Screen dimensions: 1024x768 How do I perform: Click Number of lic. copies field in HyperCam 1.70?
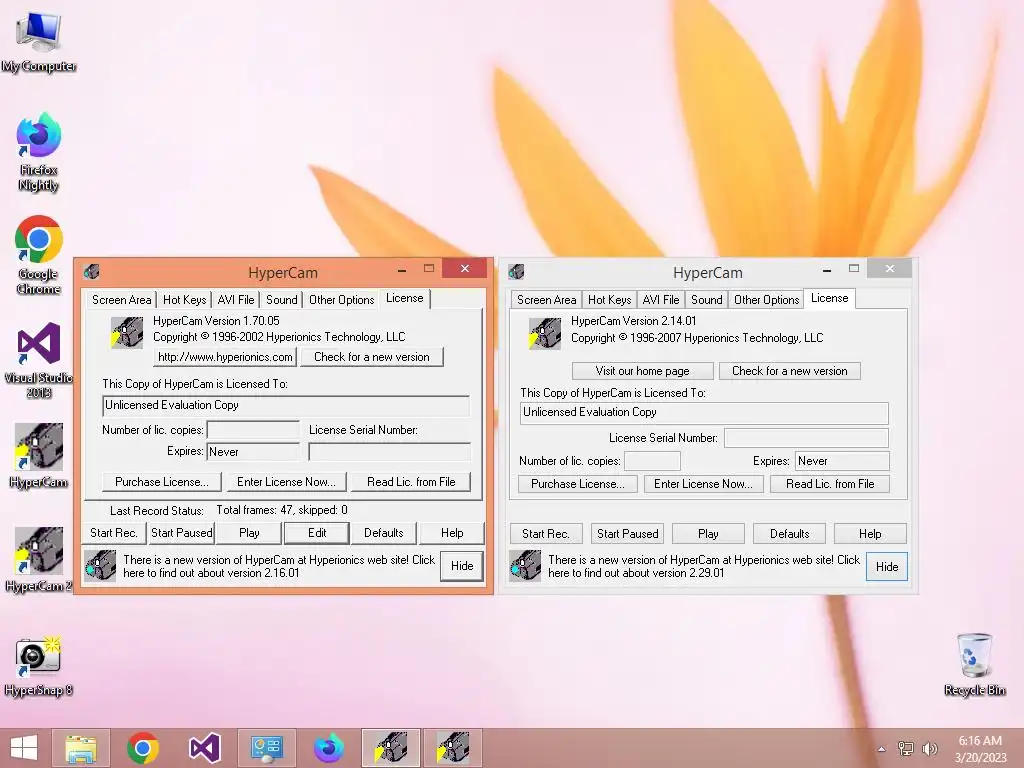[x=253, y=430]
